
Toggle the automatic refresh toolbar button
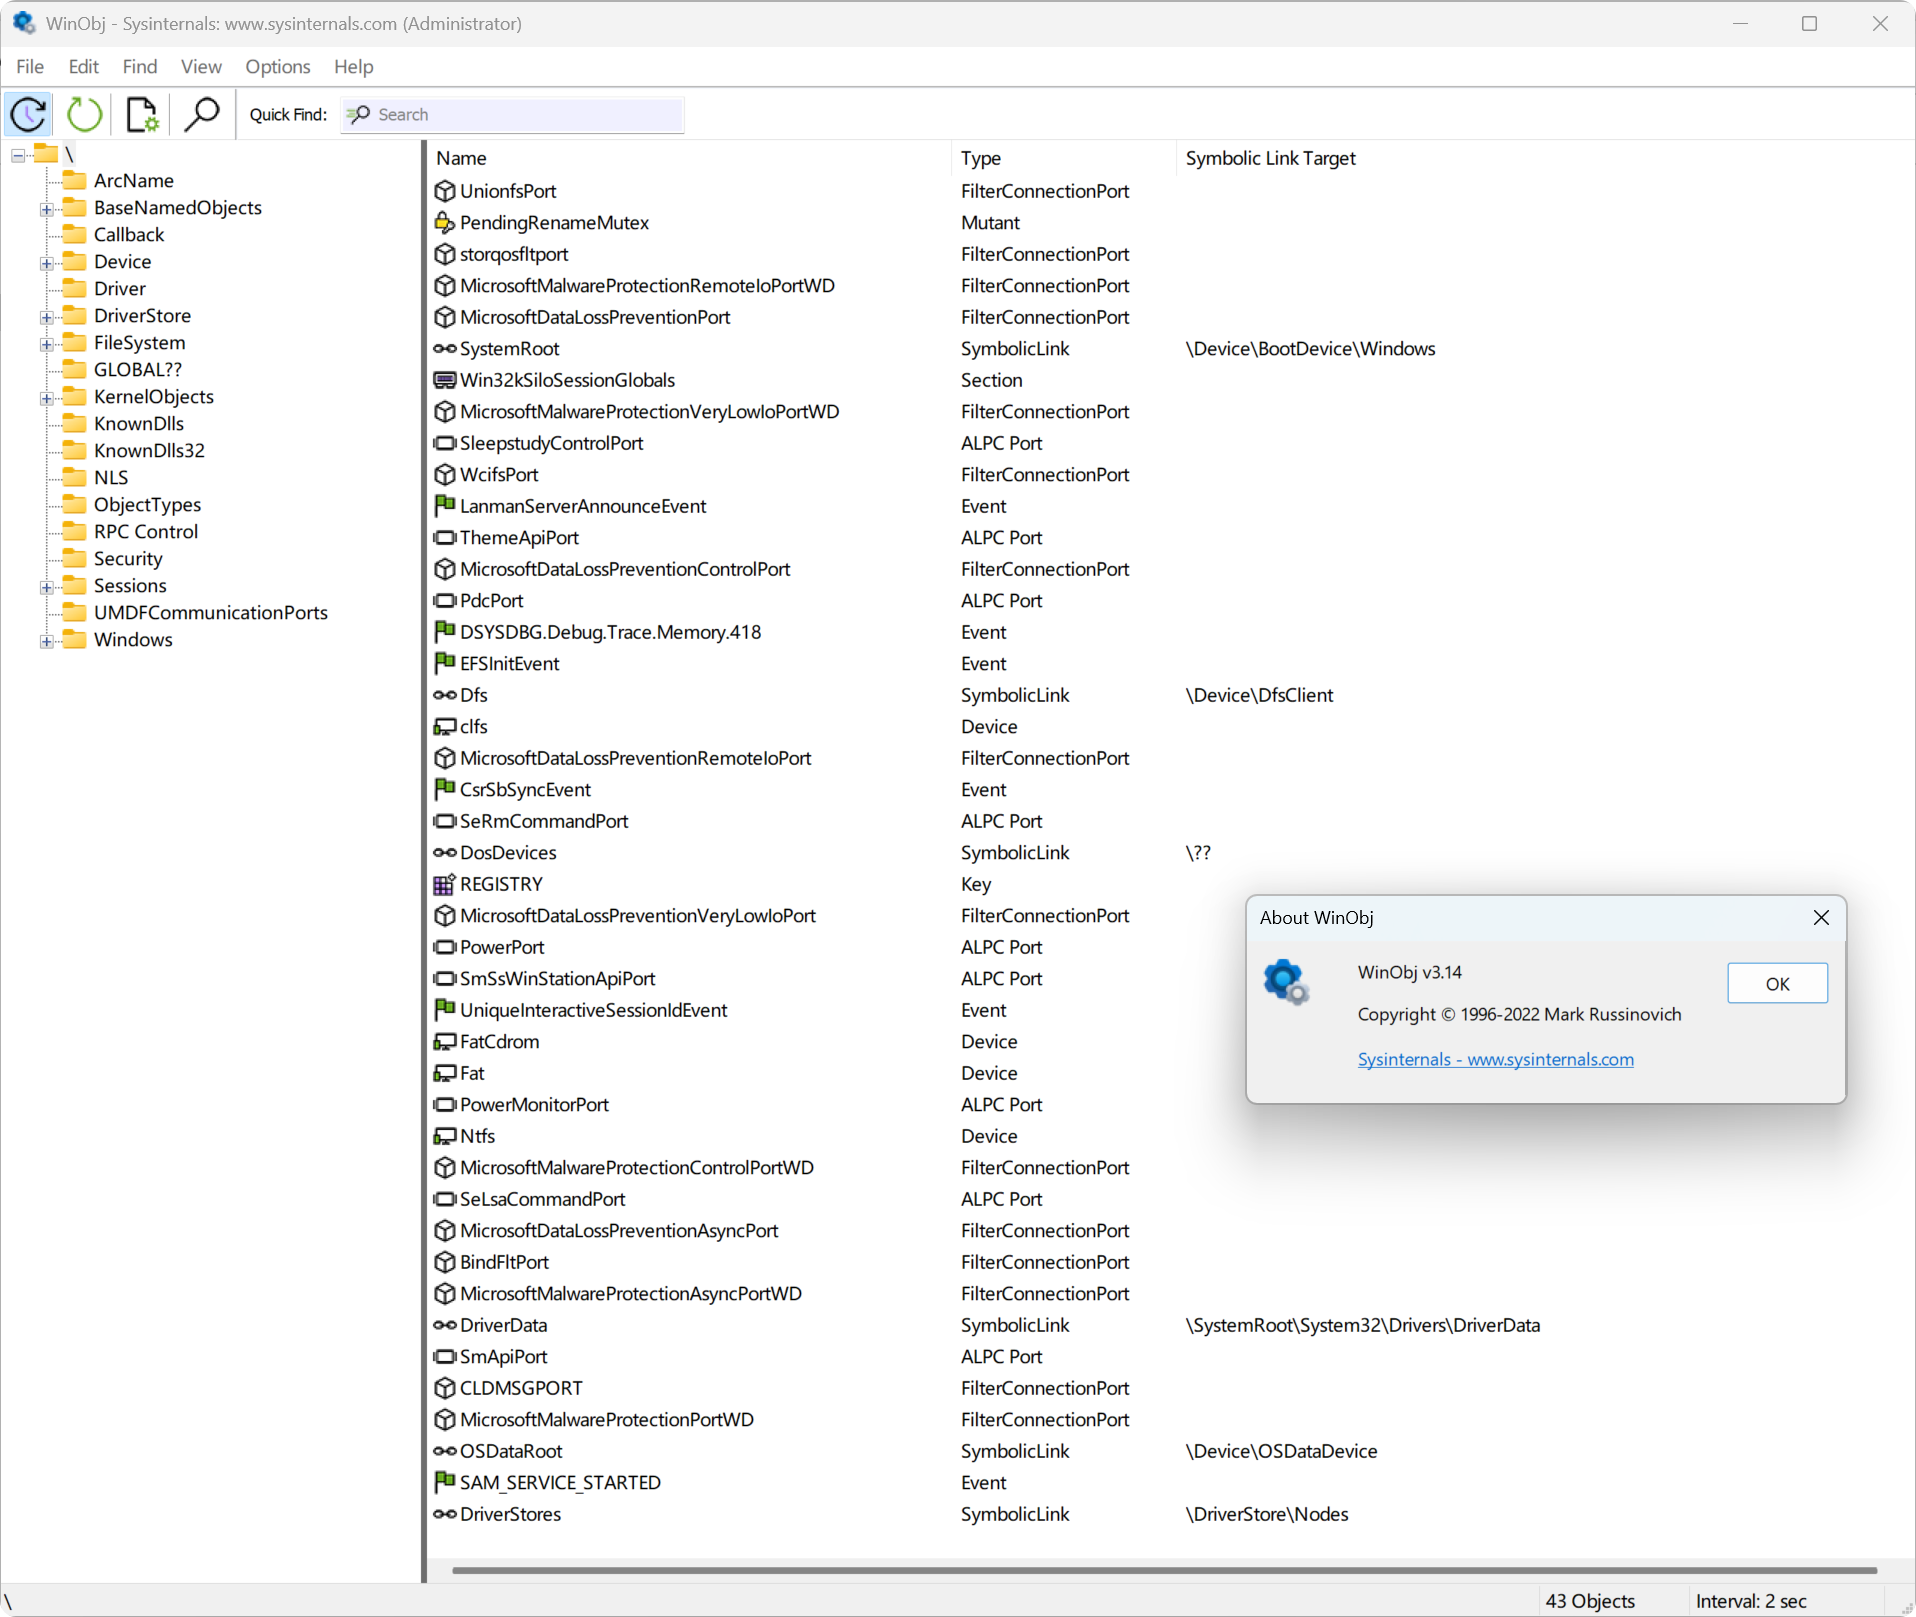(29, 114)
